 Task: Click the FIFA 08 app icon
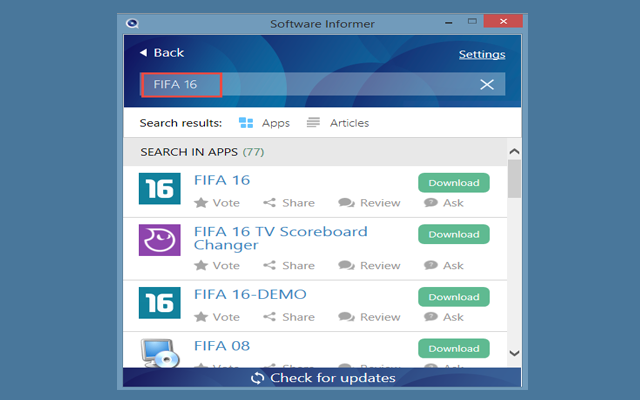[158, 352]
